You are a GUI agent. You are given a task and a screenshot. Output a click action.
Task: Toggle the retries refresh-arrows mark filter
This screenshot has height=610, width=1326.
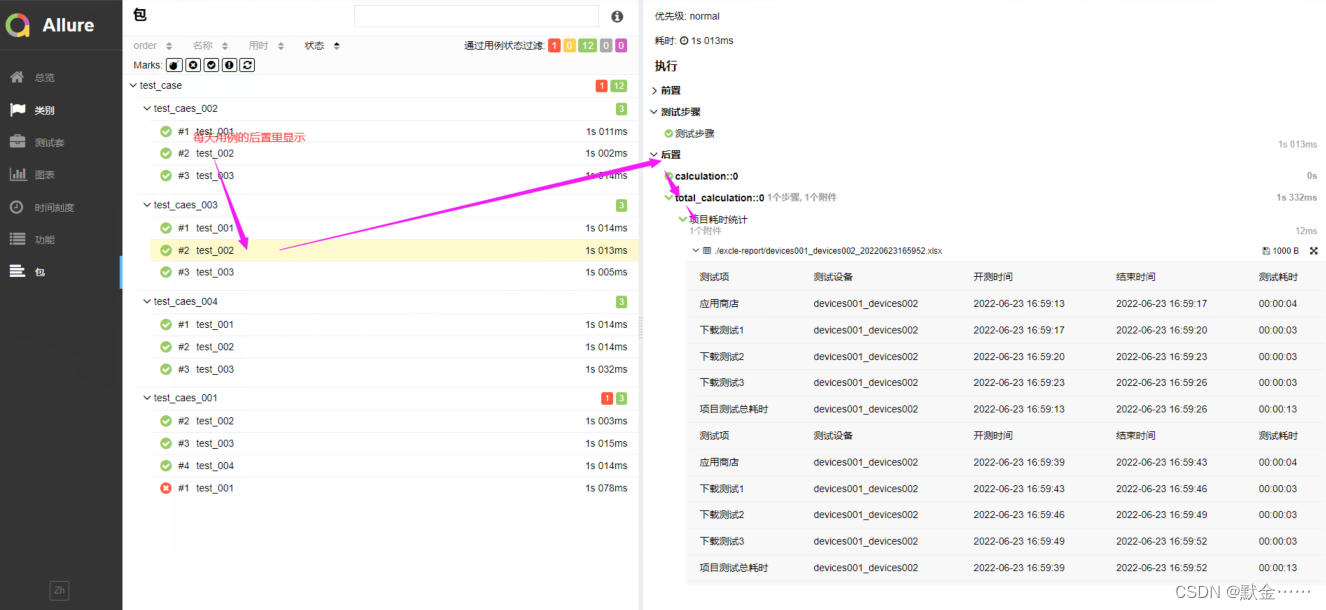coord(247,65)
